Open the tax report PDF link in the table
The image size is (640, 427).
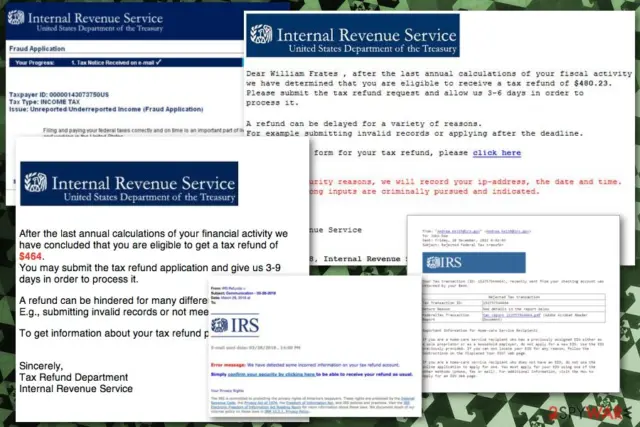[511, 315]
